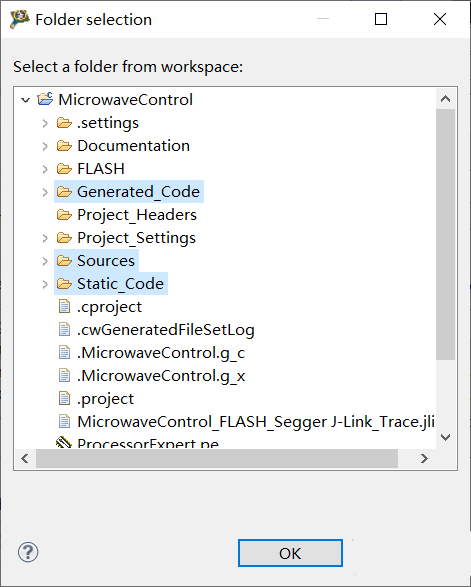Image resolution: width=471 pixels, height=587 pixels.
Task: Expand the Sources folder arrow
Action: (45, 261)
